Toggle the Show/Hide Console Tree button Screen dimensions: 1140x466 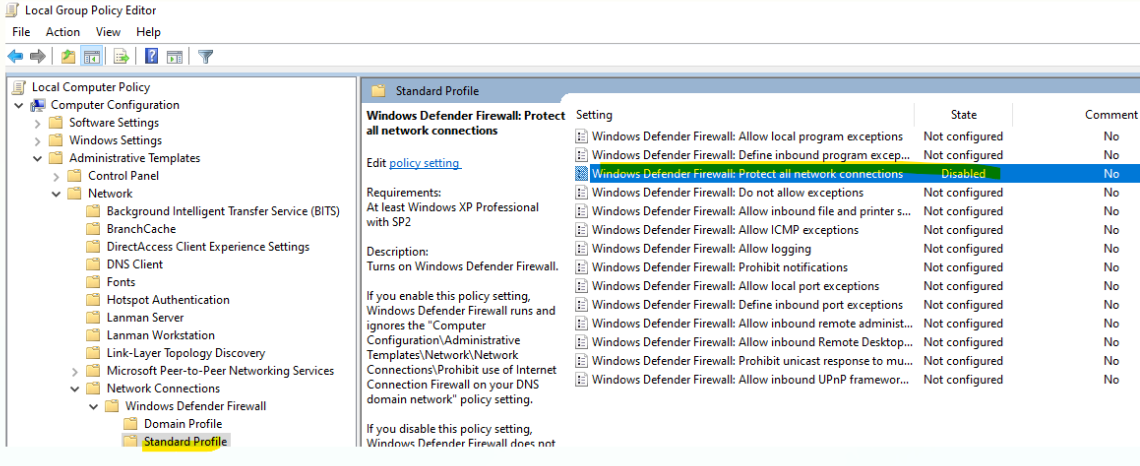92,56
